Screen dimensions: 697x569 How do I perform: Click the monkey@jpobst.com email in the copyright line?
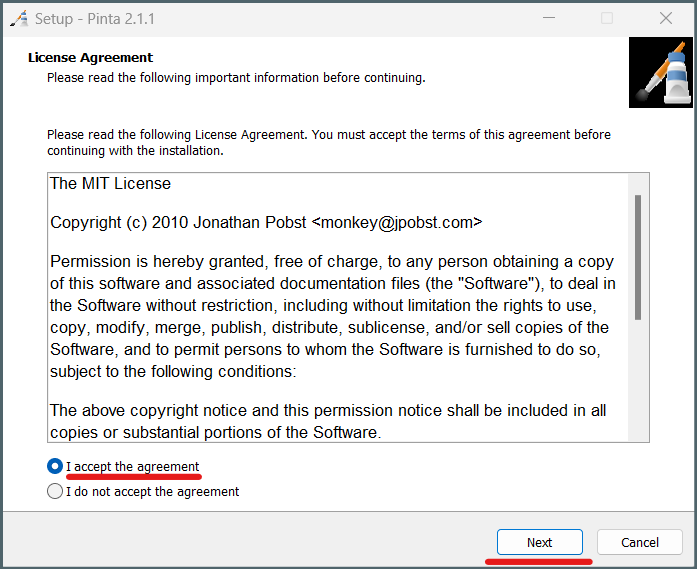click(x=397, y=222)
